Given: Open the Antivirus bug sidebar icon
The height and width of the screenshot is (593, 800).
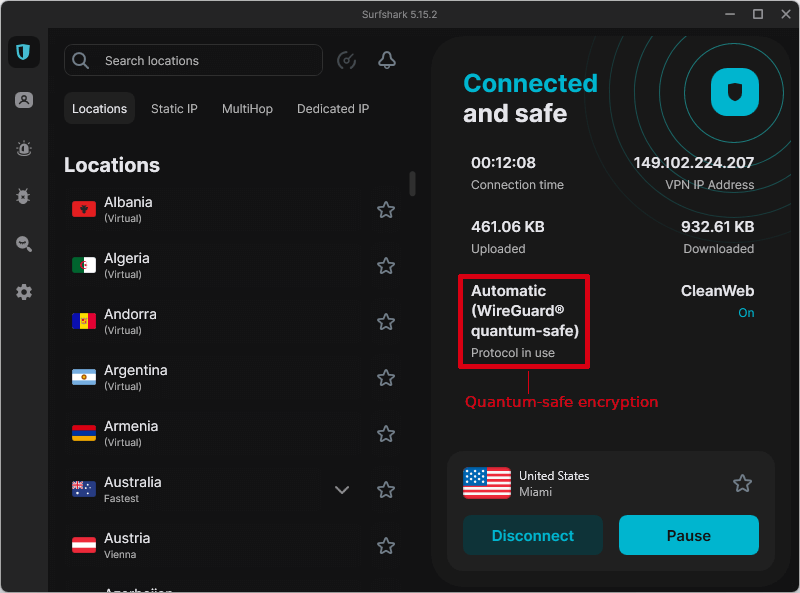Looking at the screenshot, I should pos(23,196).
